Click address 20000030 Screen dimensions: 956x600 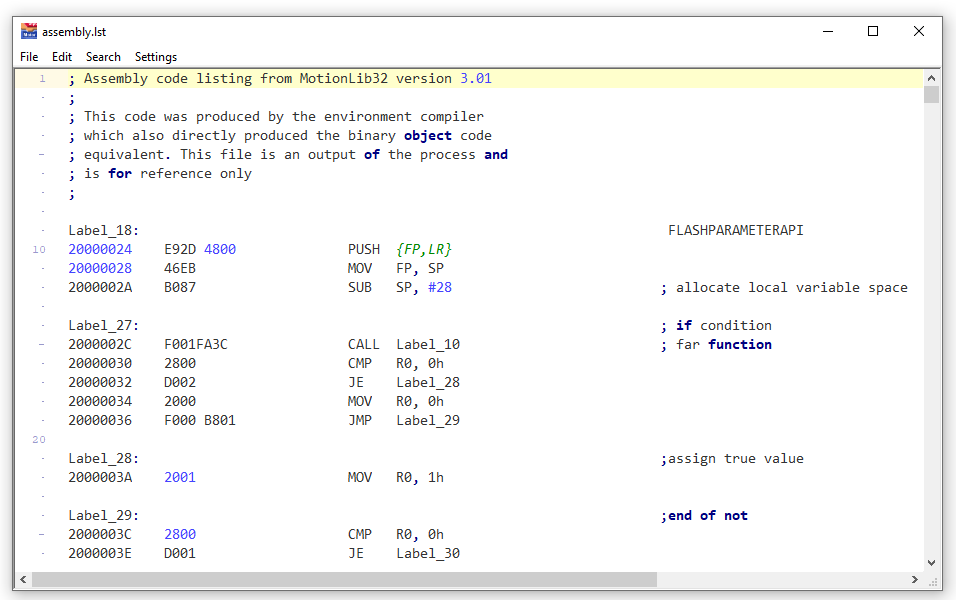[x=100, y=363]
